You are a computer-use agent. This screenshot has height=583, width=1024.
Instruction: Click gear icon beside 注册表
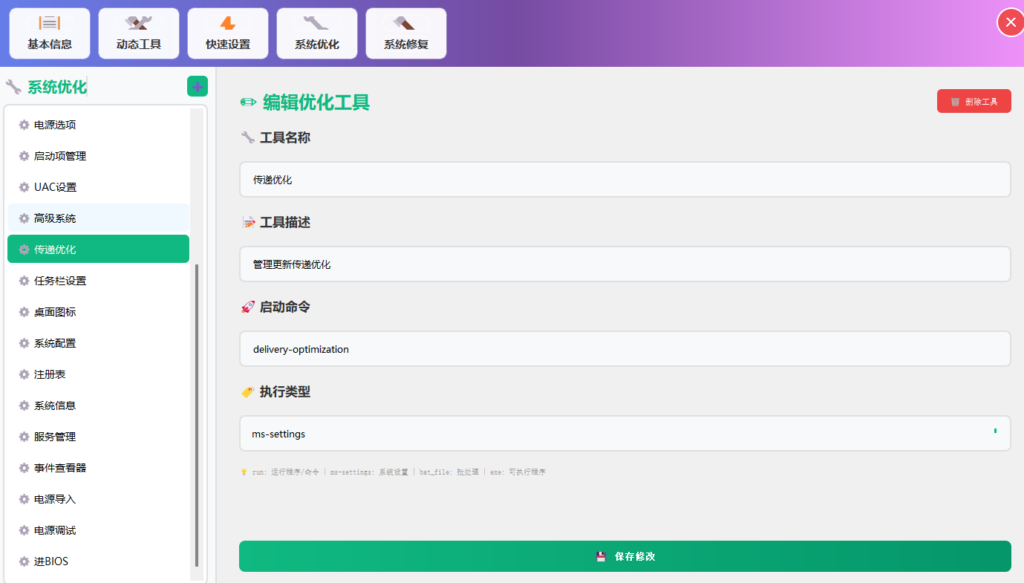pyautogui.click(x=24, y=374)
